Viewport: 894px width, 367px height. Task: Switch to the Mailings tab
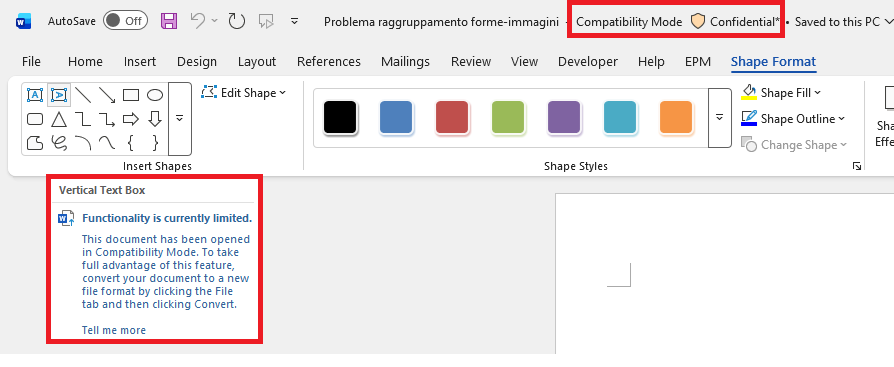click(x=405, y=62)
